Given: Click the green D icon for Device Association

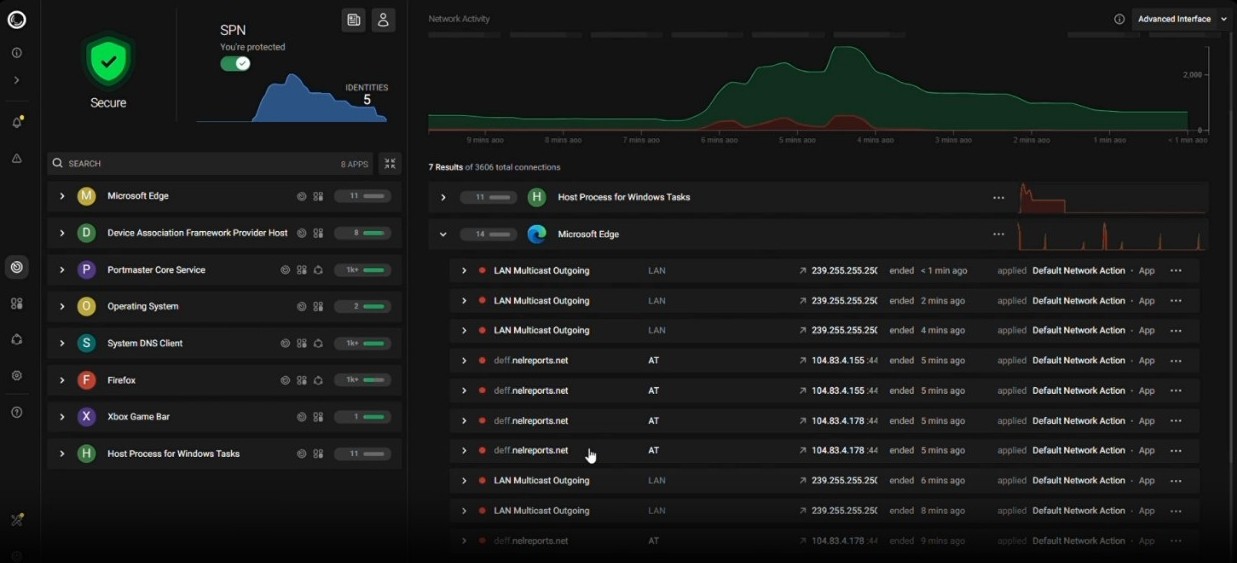Looking at the screenshot, I should coord(87,233).
